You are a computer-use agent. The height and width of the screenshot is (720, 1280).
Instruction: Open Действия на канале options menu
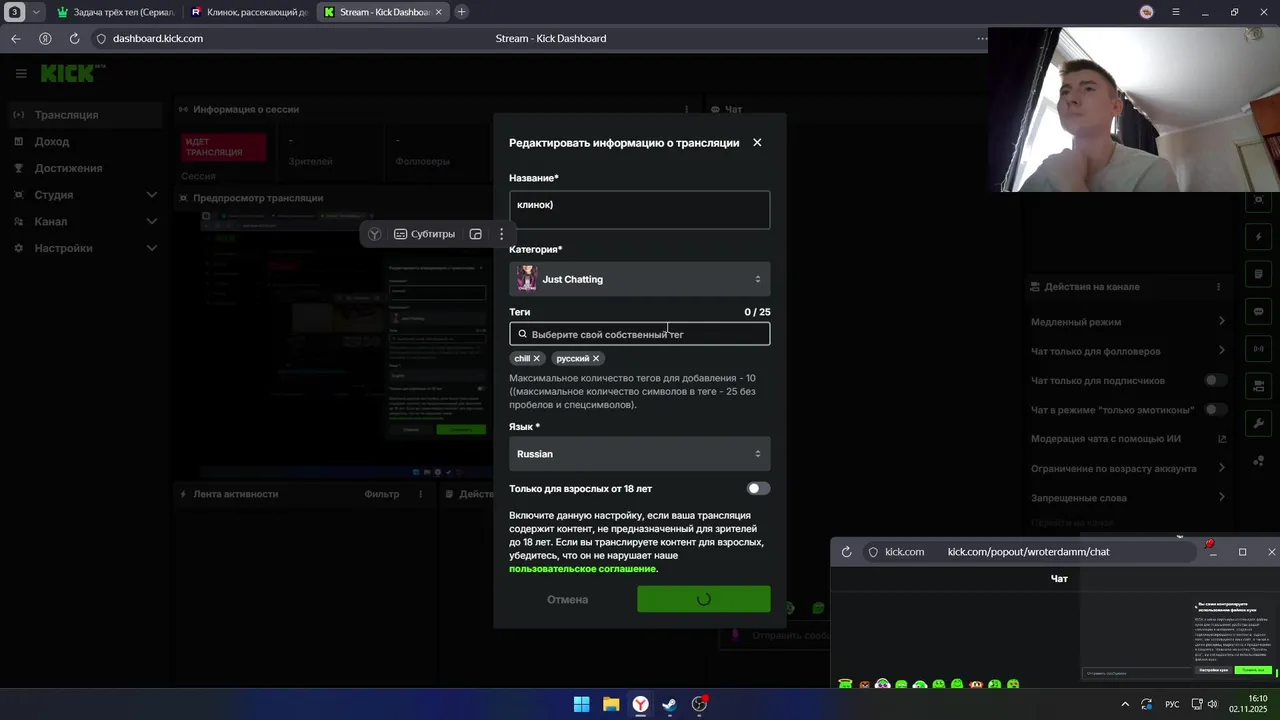[x=1218, y=287]
